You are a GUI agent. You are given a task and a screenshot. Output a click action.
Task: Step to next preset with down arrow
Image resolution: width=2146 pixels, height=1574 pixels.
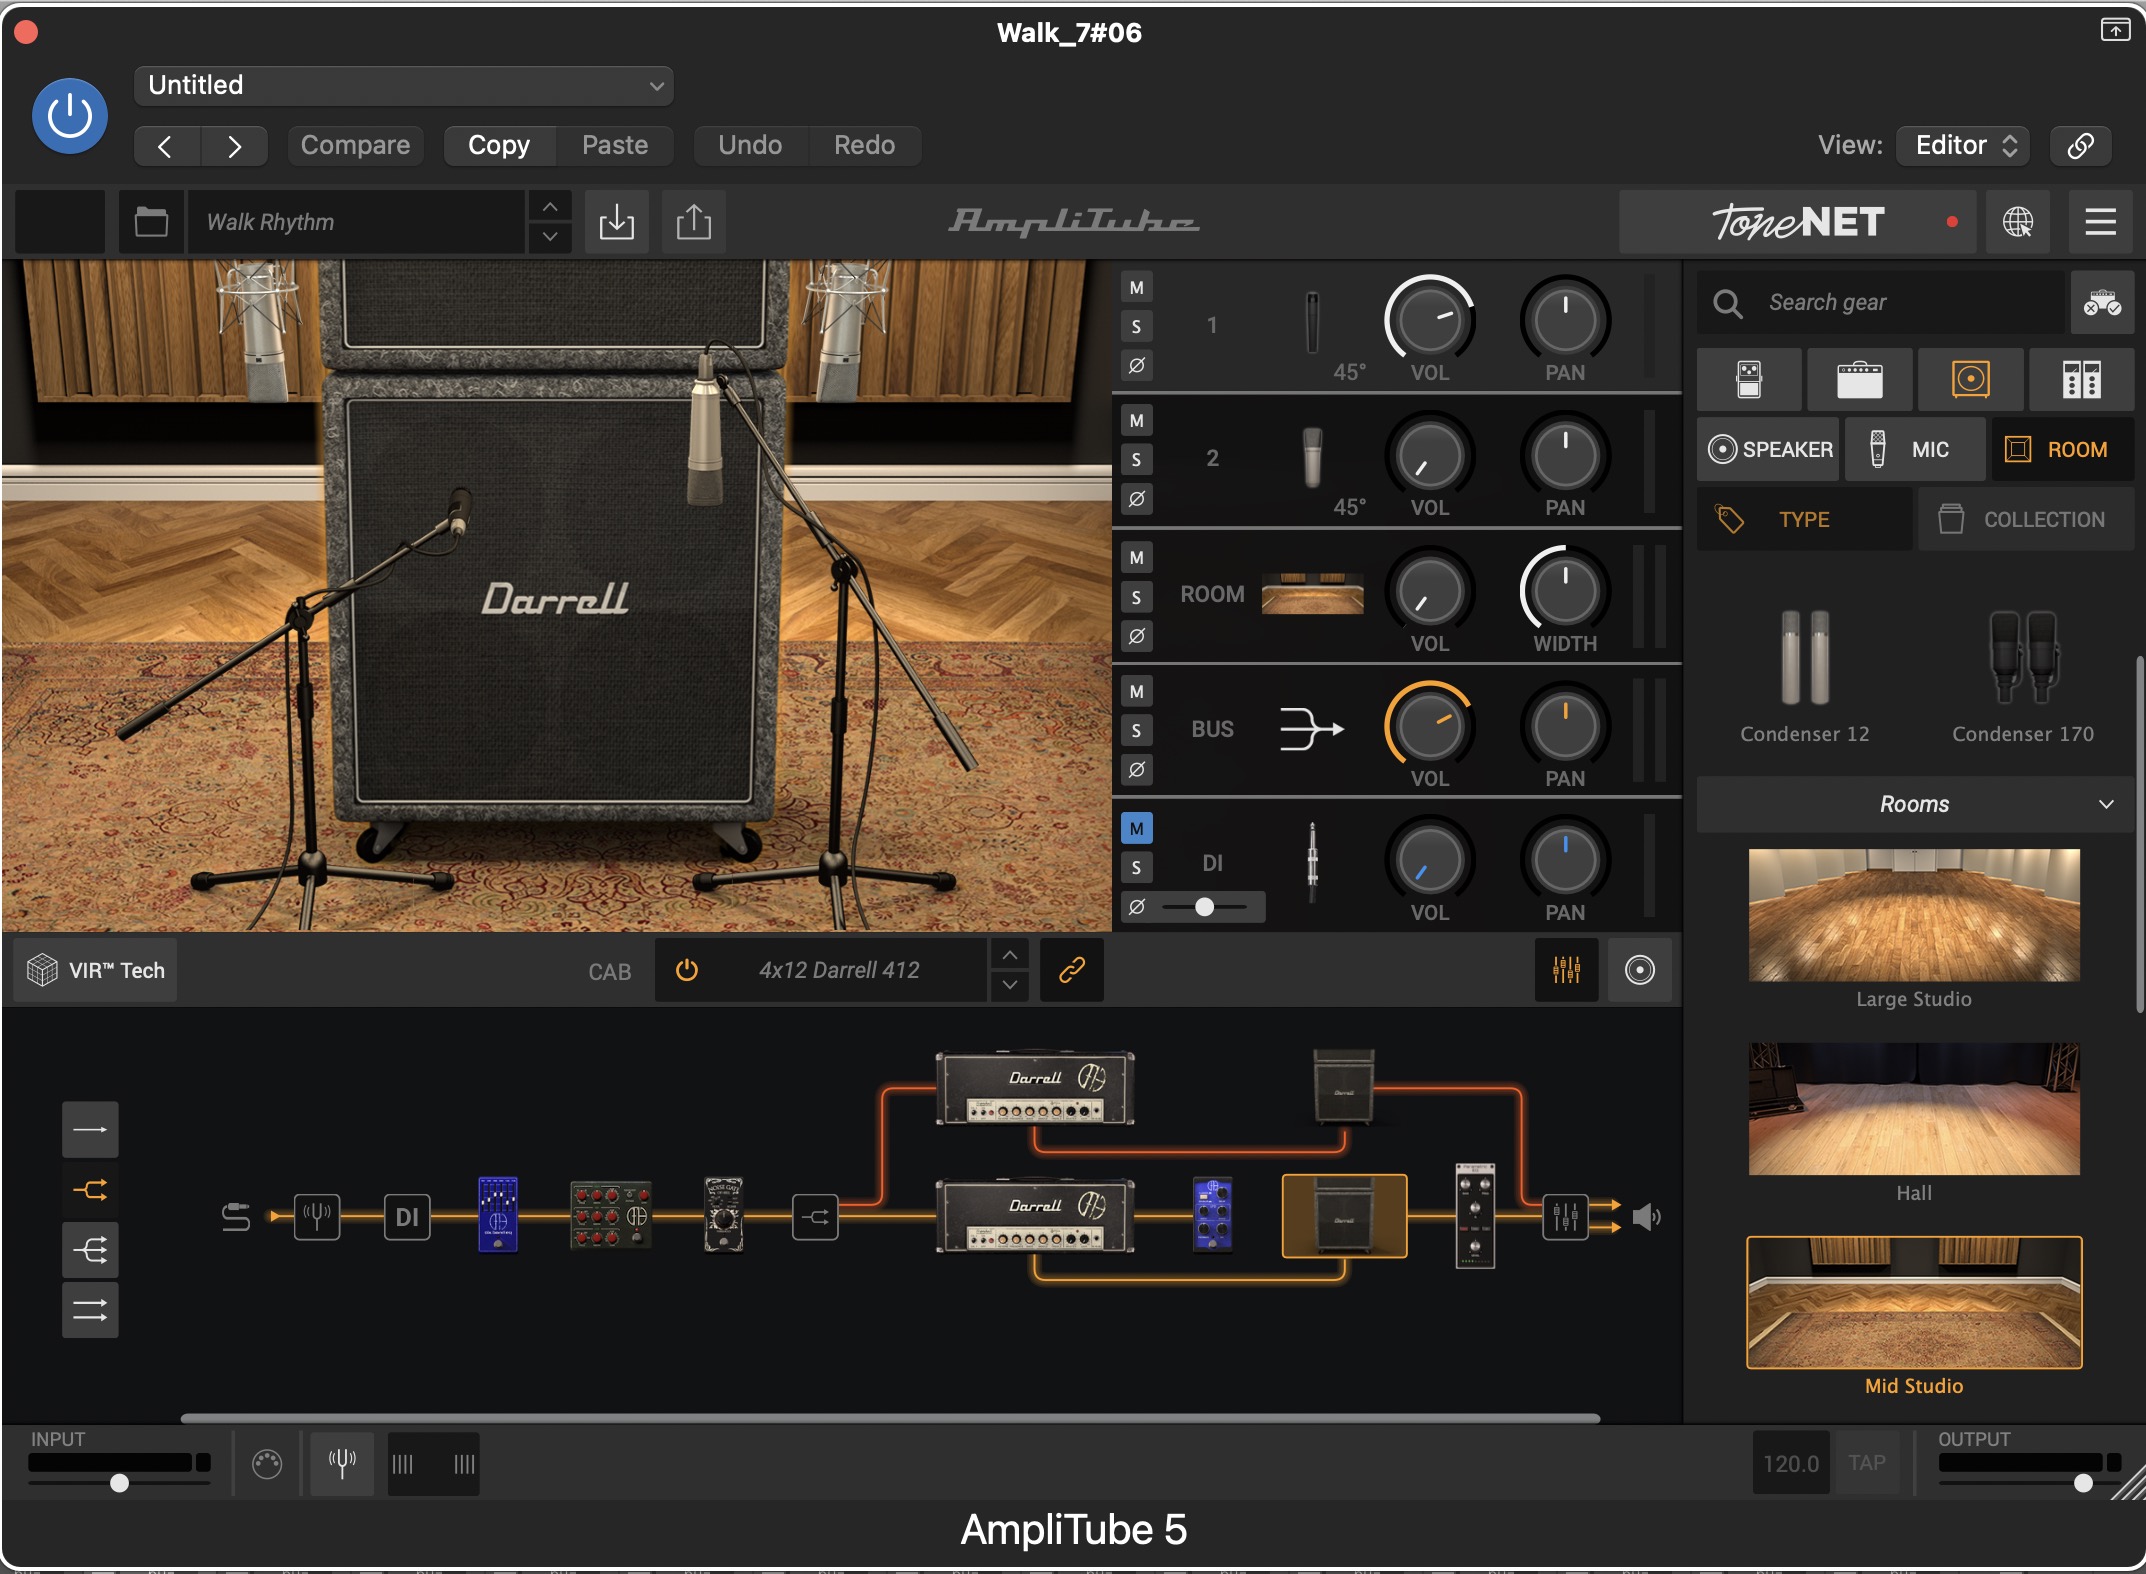pos(550,237)
